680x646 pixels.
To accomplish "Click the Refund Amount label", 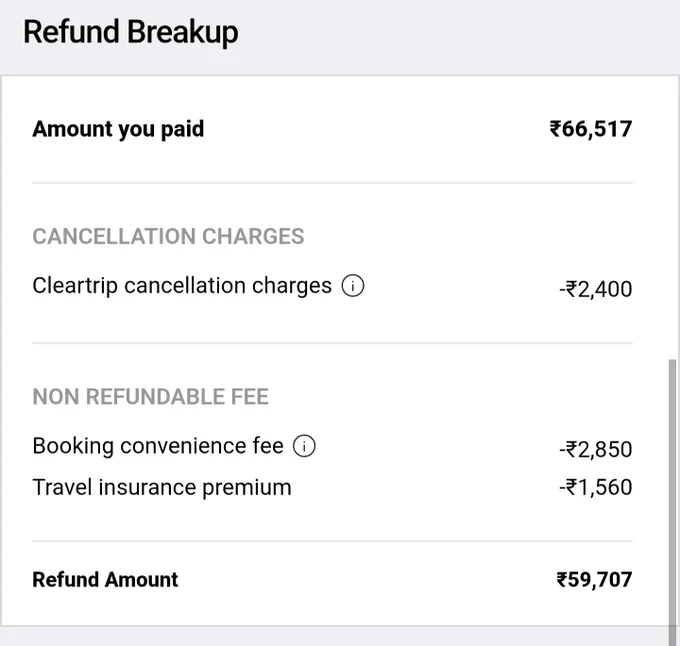I will tap(105, 580).
